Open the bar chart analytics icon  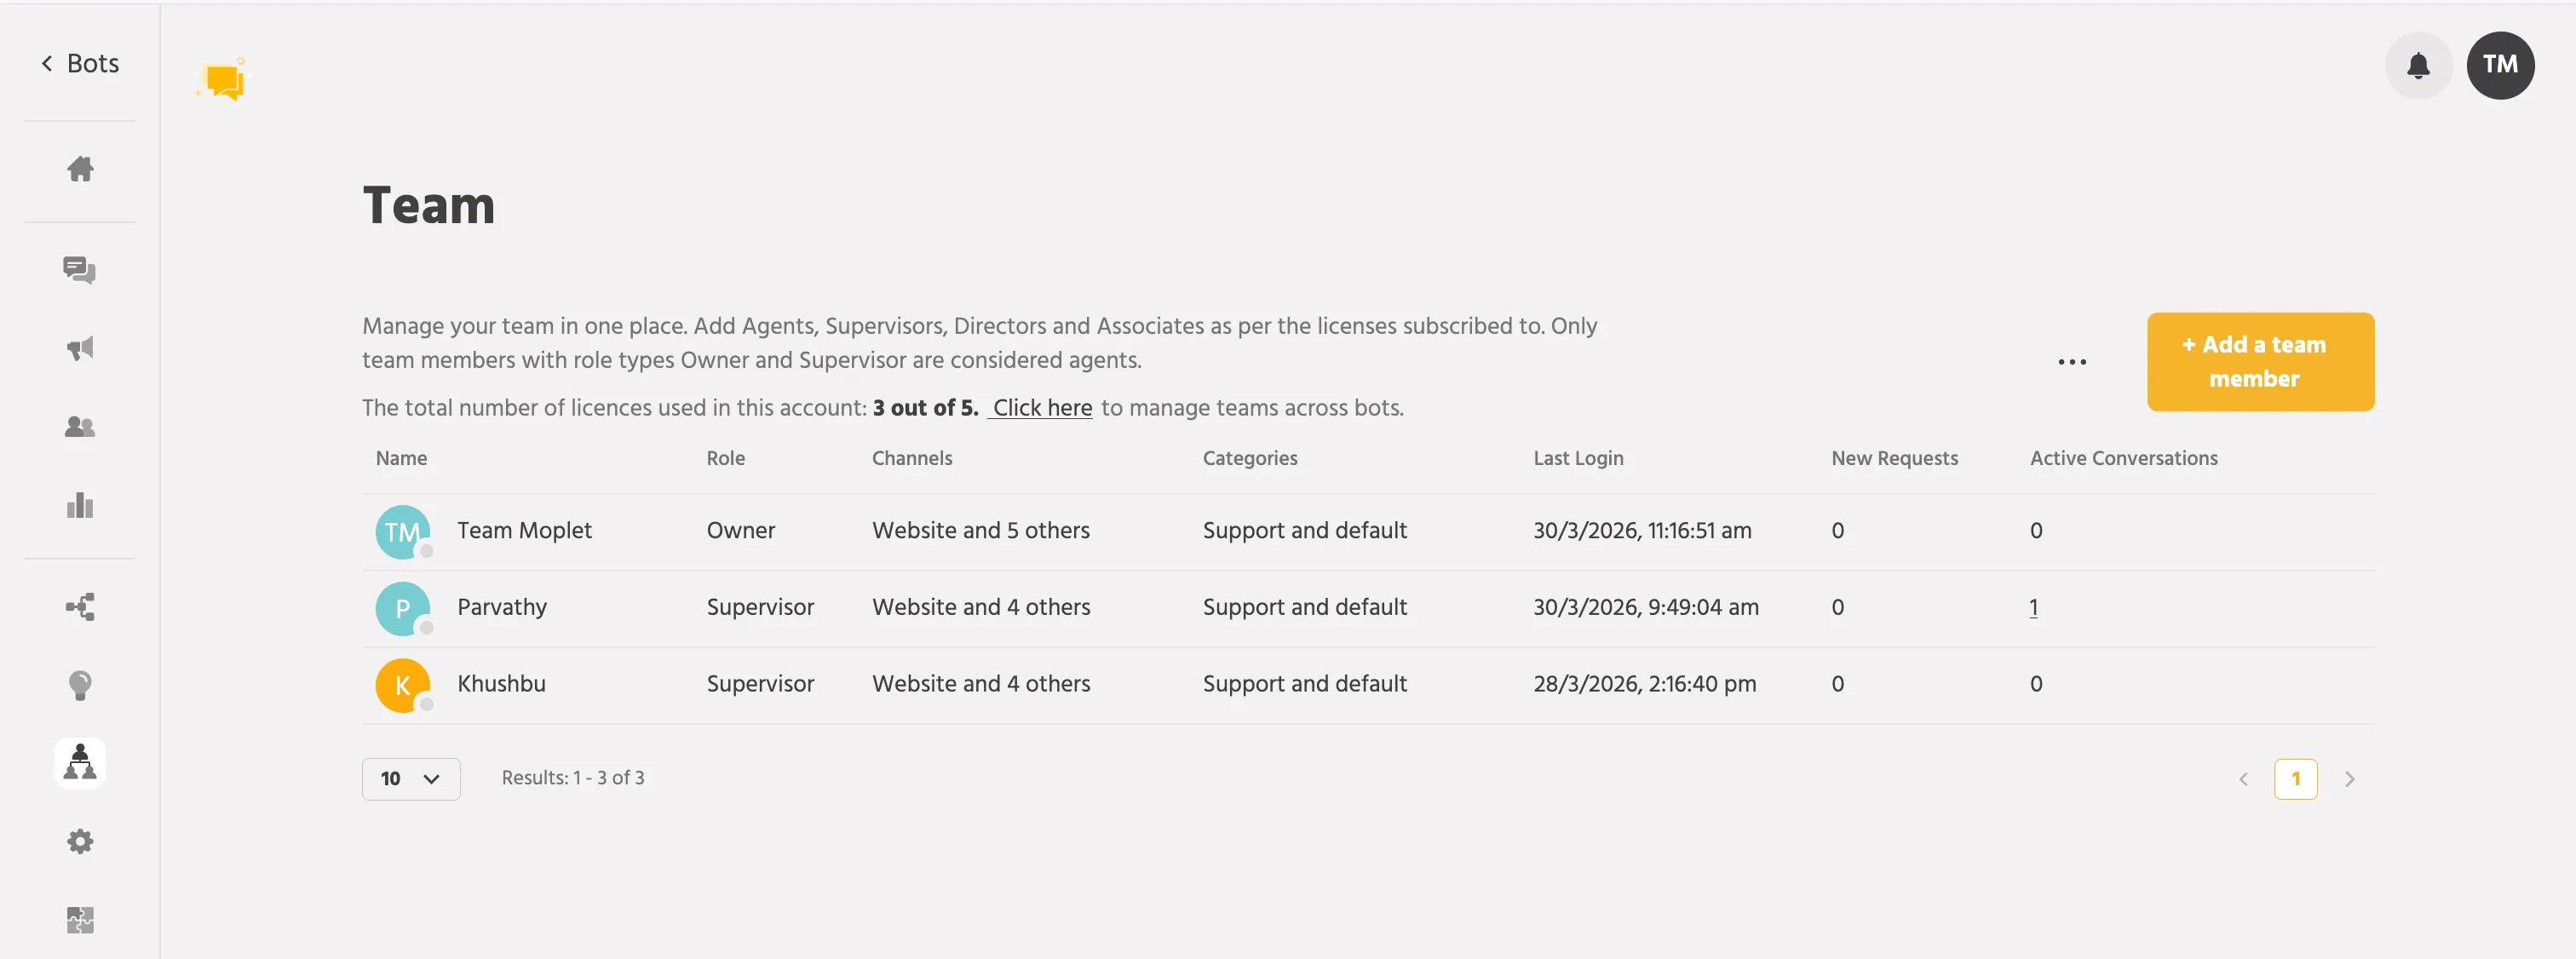(x=80, y=505)
